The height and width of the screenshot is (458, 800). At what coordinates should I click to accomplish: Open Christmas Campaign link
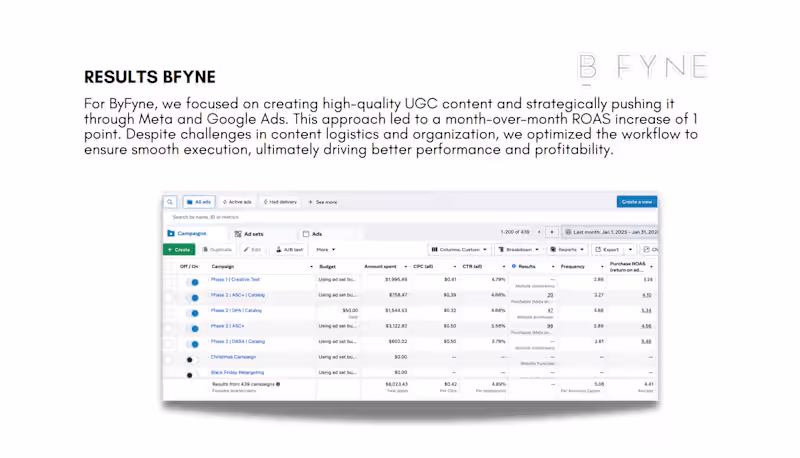coord(233,357)
